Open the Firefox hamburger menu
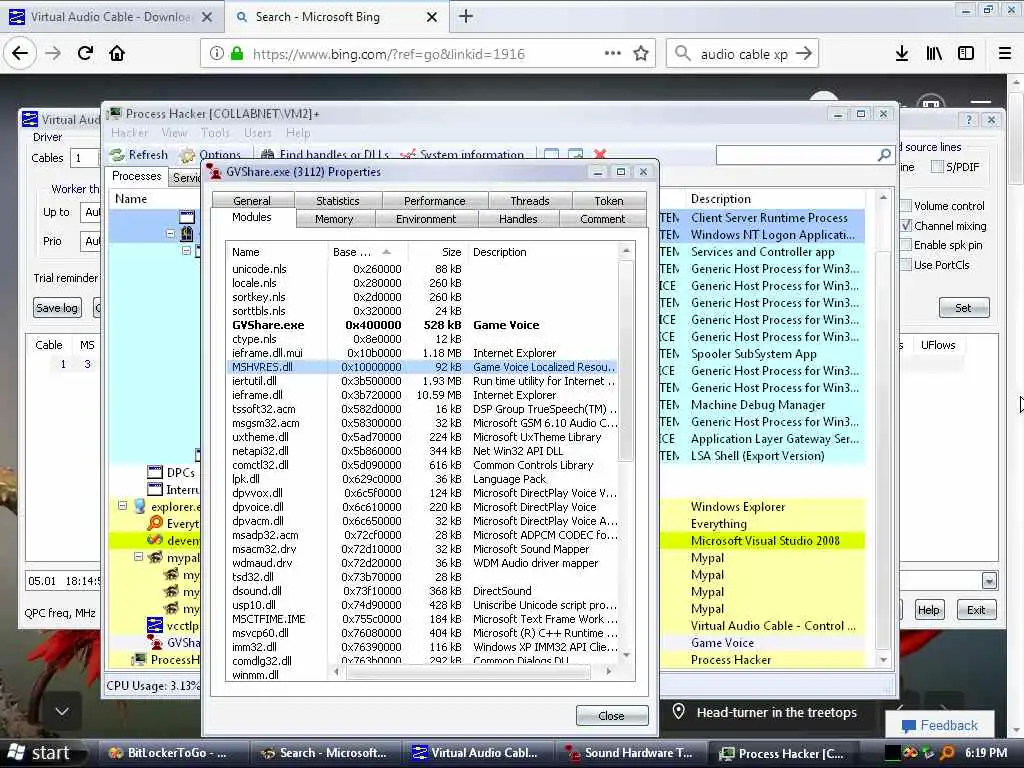 pyautogui.click(x=1005, y=54)
